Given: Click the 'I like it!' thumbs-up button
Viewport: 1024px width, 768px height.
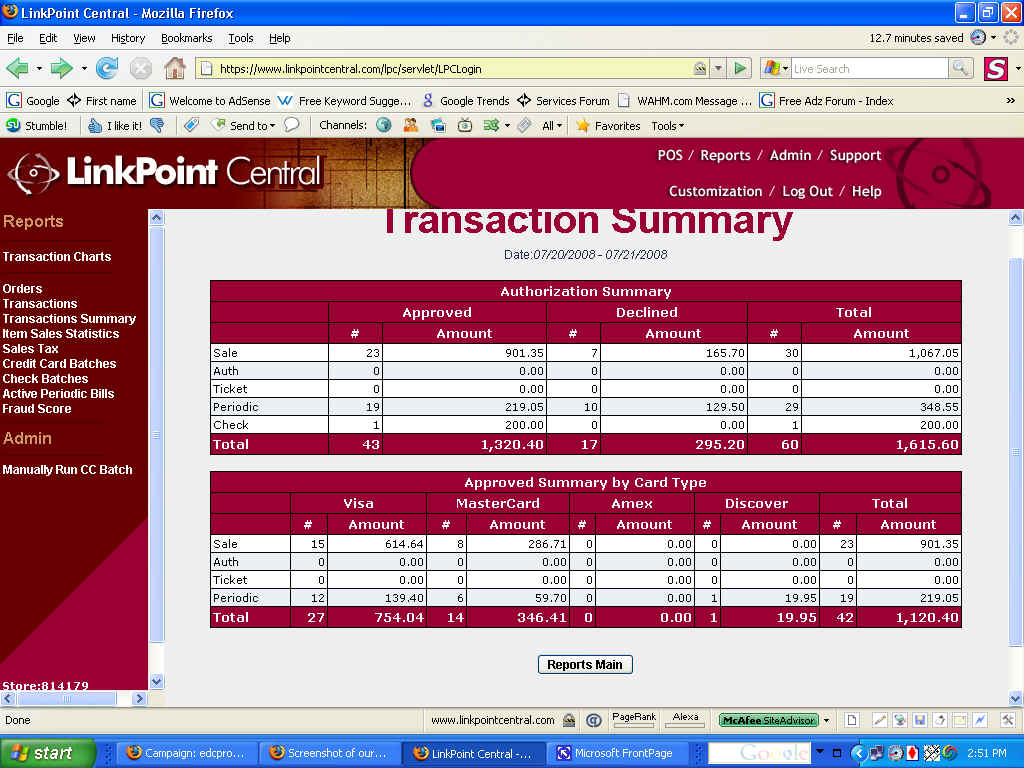Looking at the screenshot, I should point(114,125).
